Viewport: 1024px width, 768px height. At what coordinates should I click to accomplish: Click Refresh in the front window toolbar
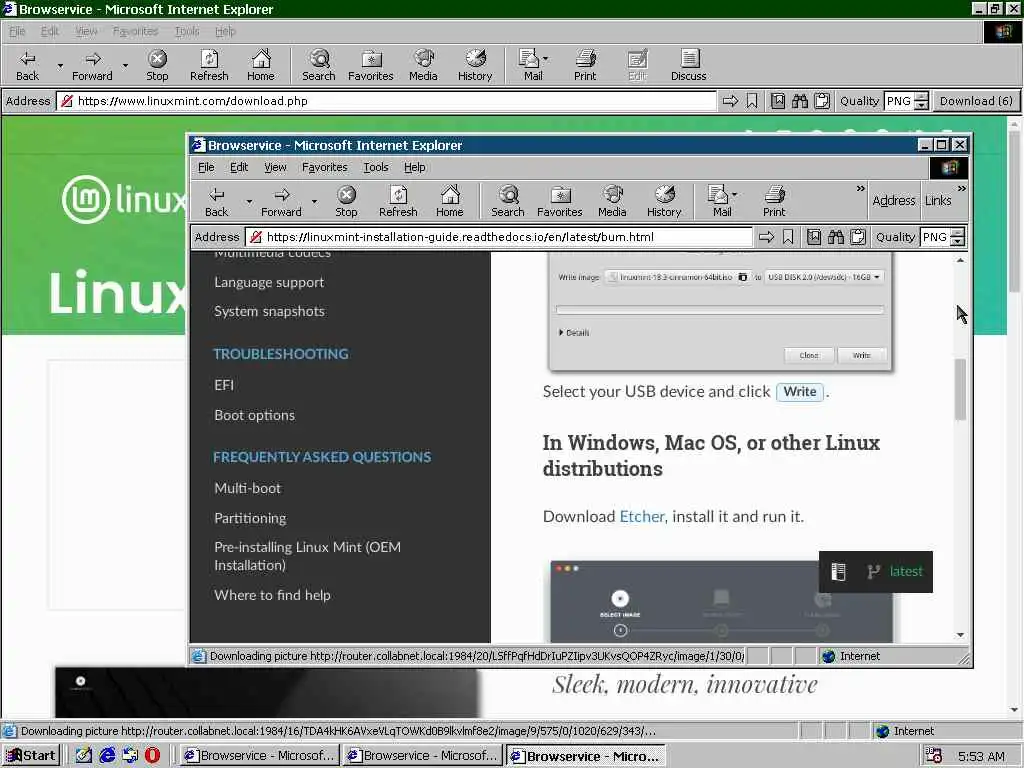398,201
